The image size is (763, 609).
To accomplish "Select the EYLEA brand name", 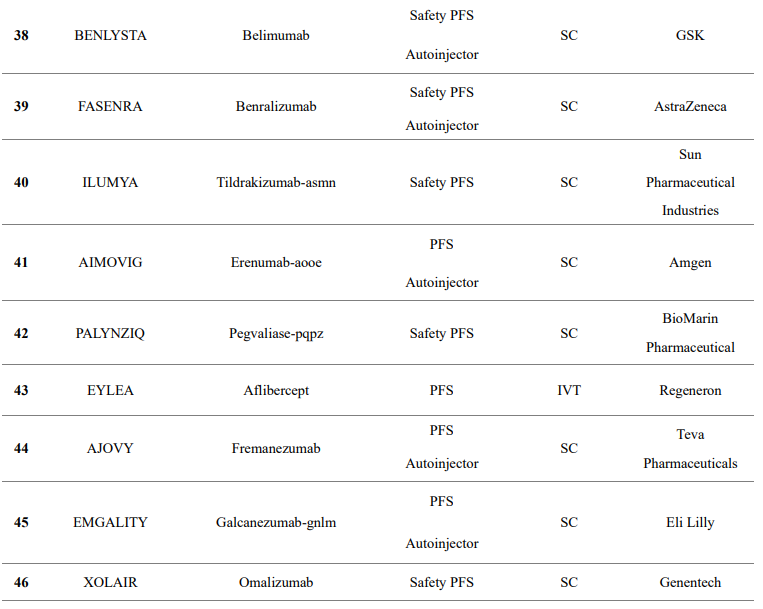I will (110, 390).
